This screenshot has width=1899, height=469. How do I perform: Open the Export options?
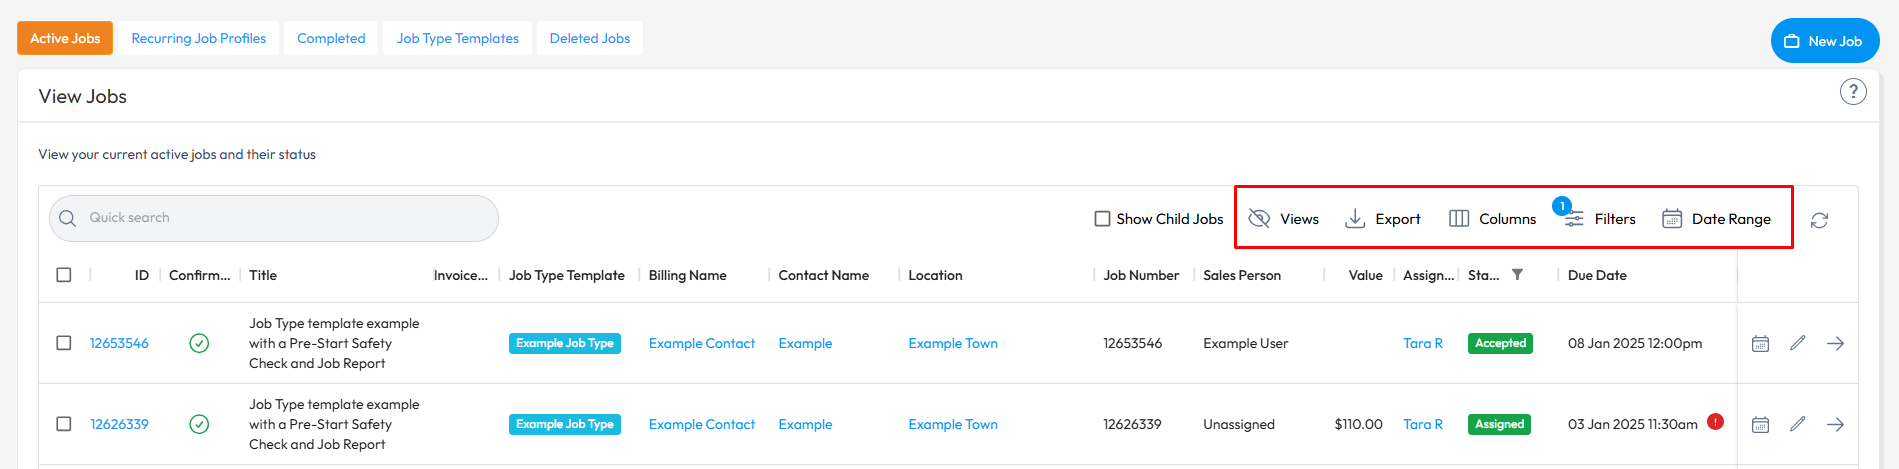1383,219
